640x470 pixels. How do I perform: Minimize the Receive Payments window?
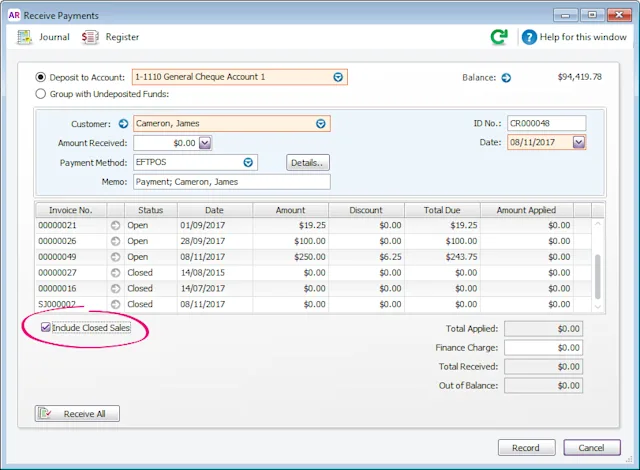tap(565, 15)
